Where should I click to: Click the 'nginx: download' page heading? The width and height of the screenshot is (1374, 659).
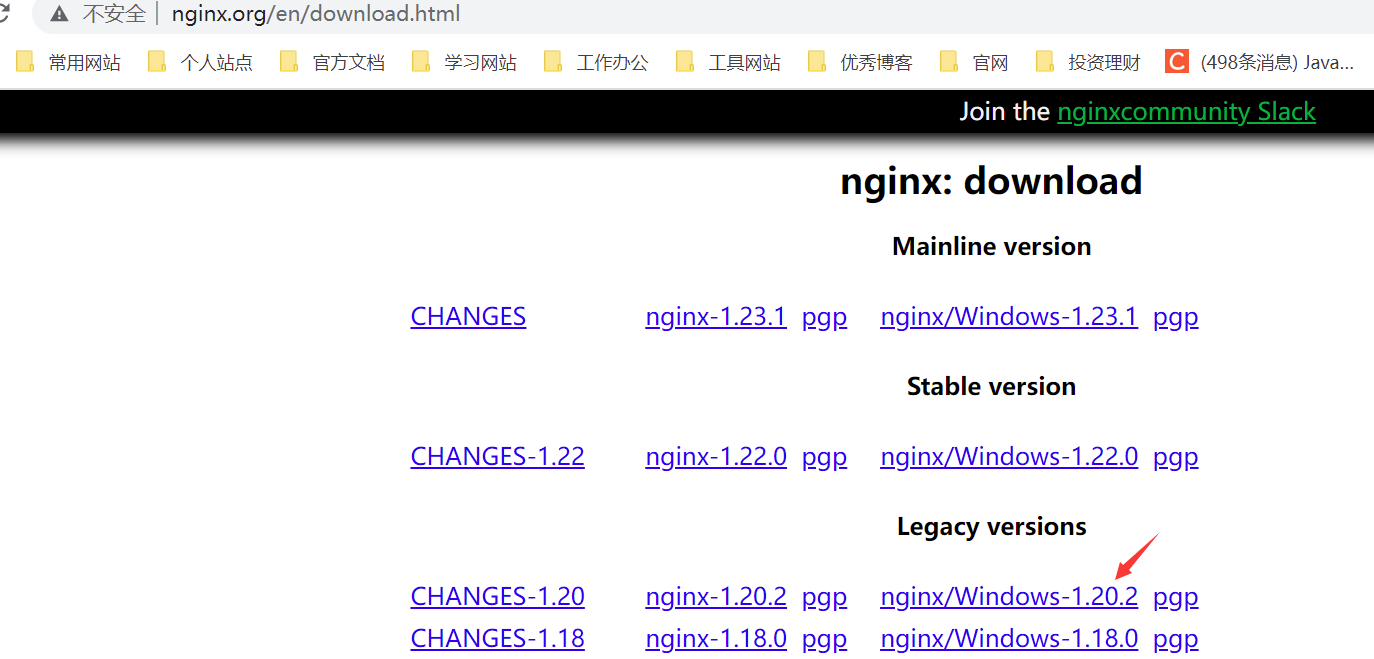(991, 181)
